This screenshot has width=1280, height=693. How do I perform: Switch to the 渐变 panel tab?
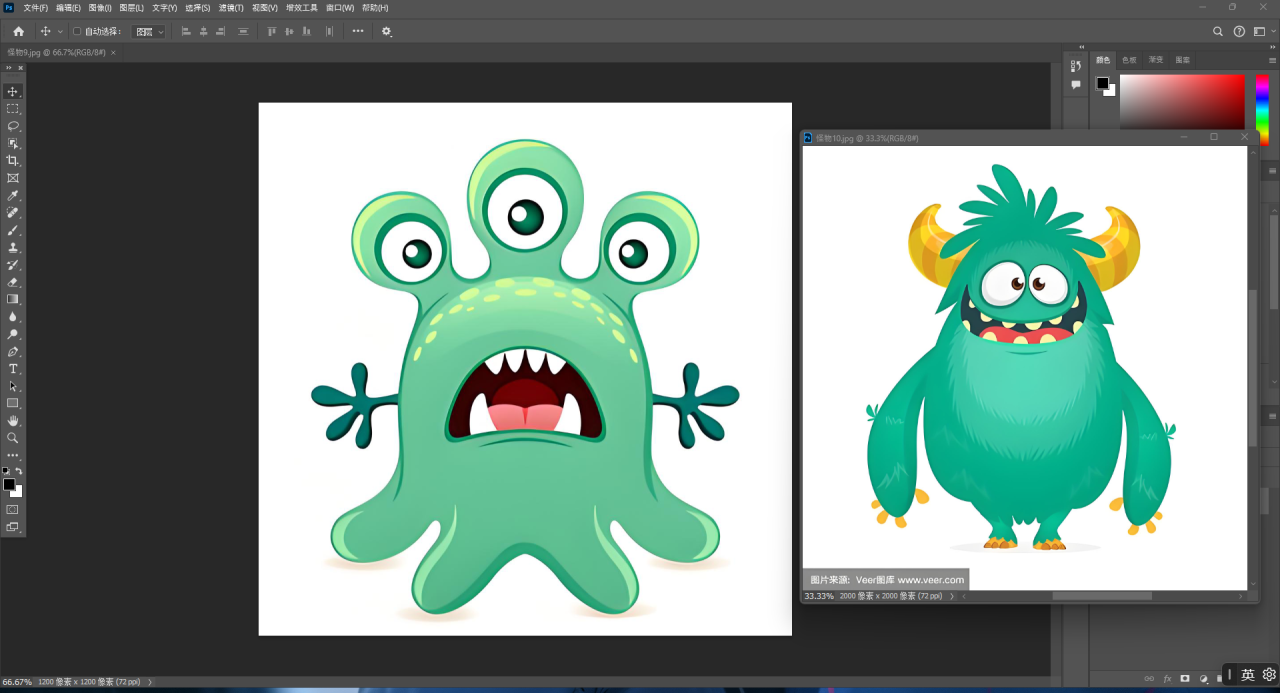pyautogui.click(x=1156, y=60)
